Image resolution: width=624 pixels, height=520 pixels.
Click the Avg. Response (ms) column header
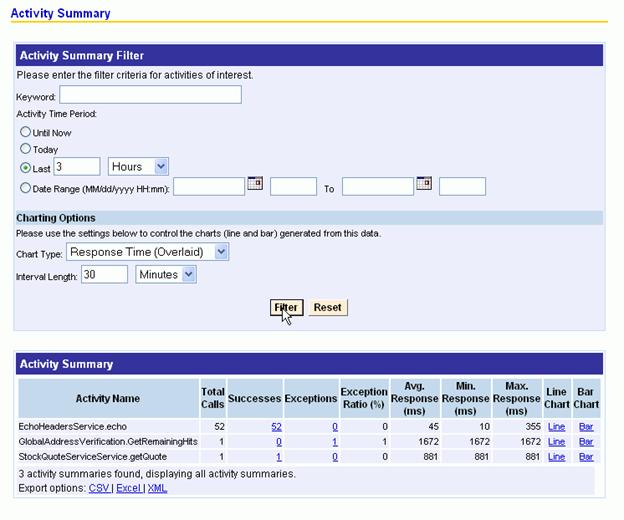pyautogui.click(x=415, y=398)
